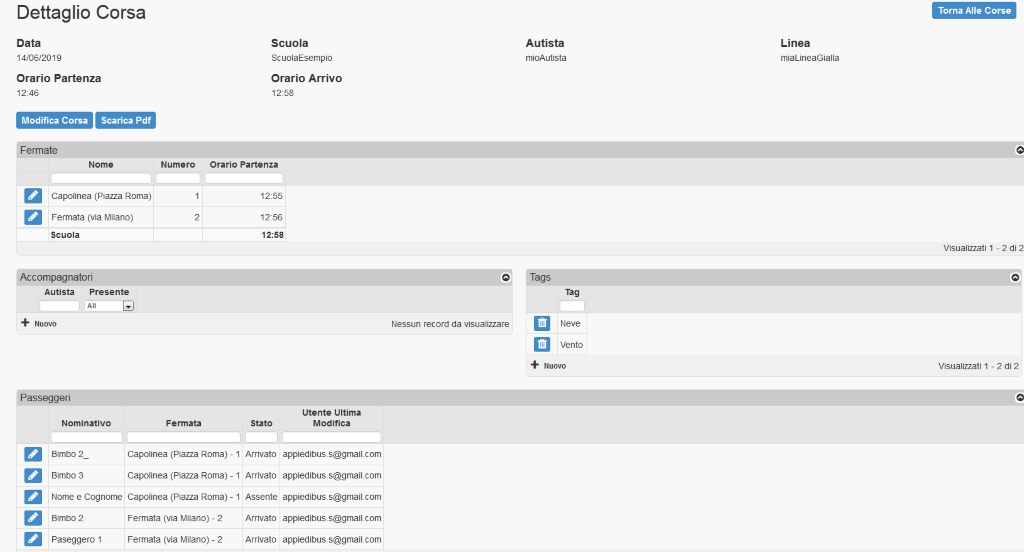The width and height of the screenshot is (1024, 552).
Task: Delete the Vento tag
Action: (x=542, y=344)
